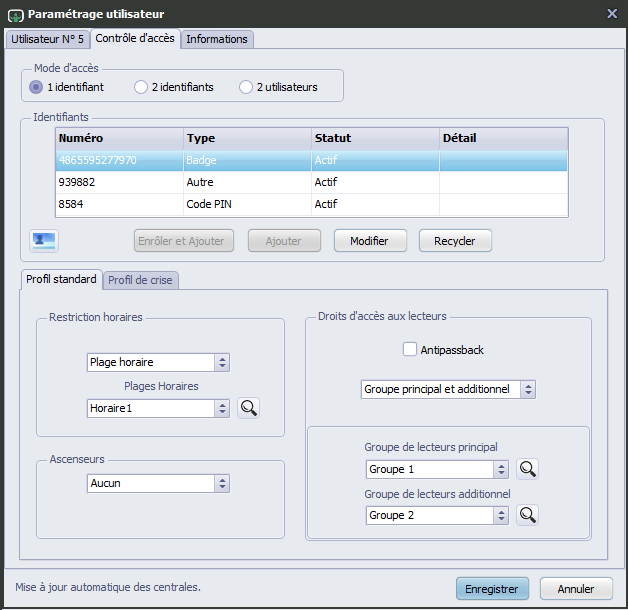This screenshot has width=628, height=610.
Task: Click the magnifier next to Groupe 1
Action: 527,469
